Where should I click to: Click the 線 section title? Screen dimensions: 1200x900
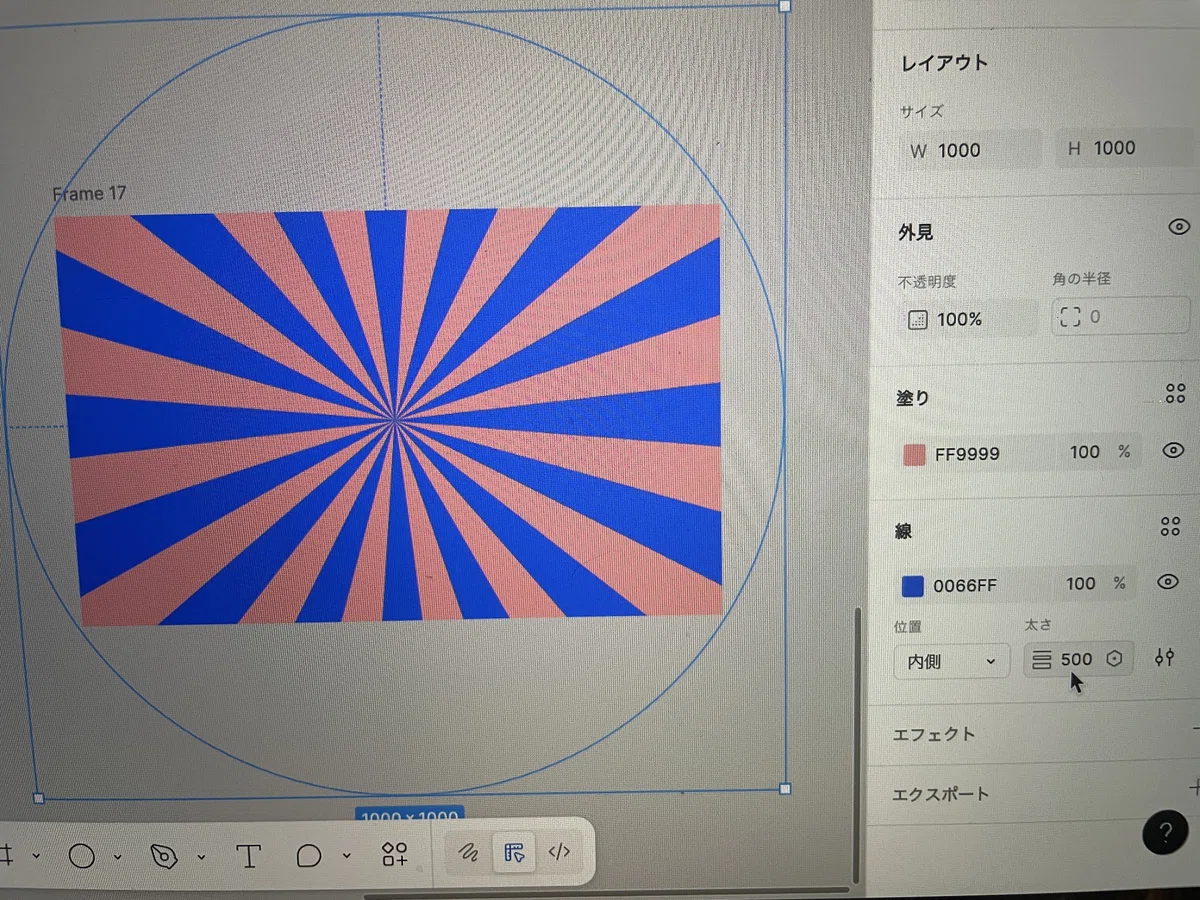[903, 531]
